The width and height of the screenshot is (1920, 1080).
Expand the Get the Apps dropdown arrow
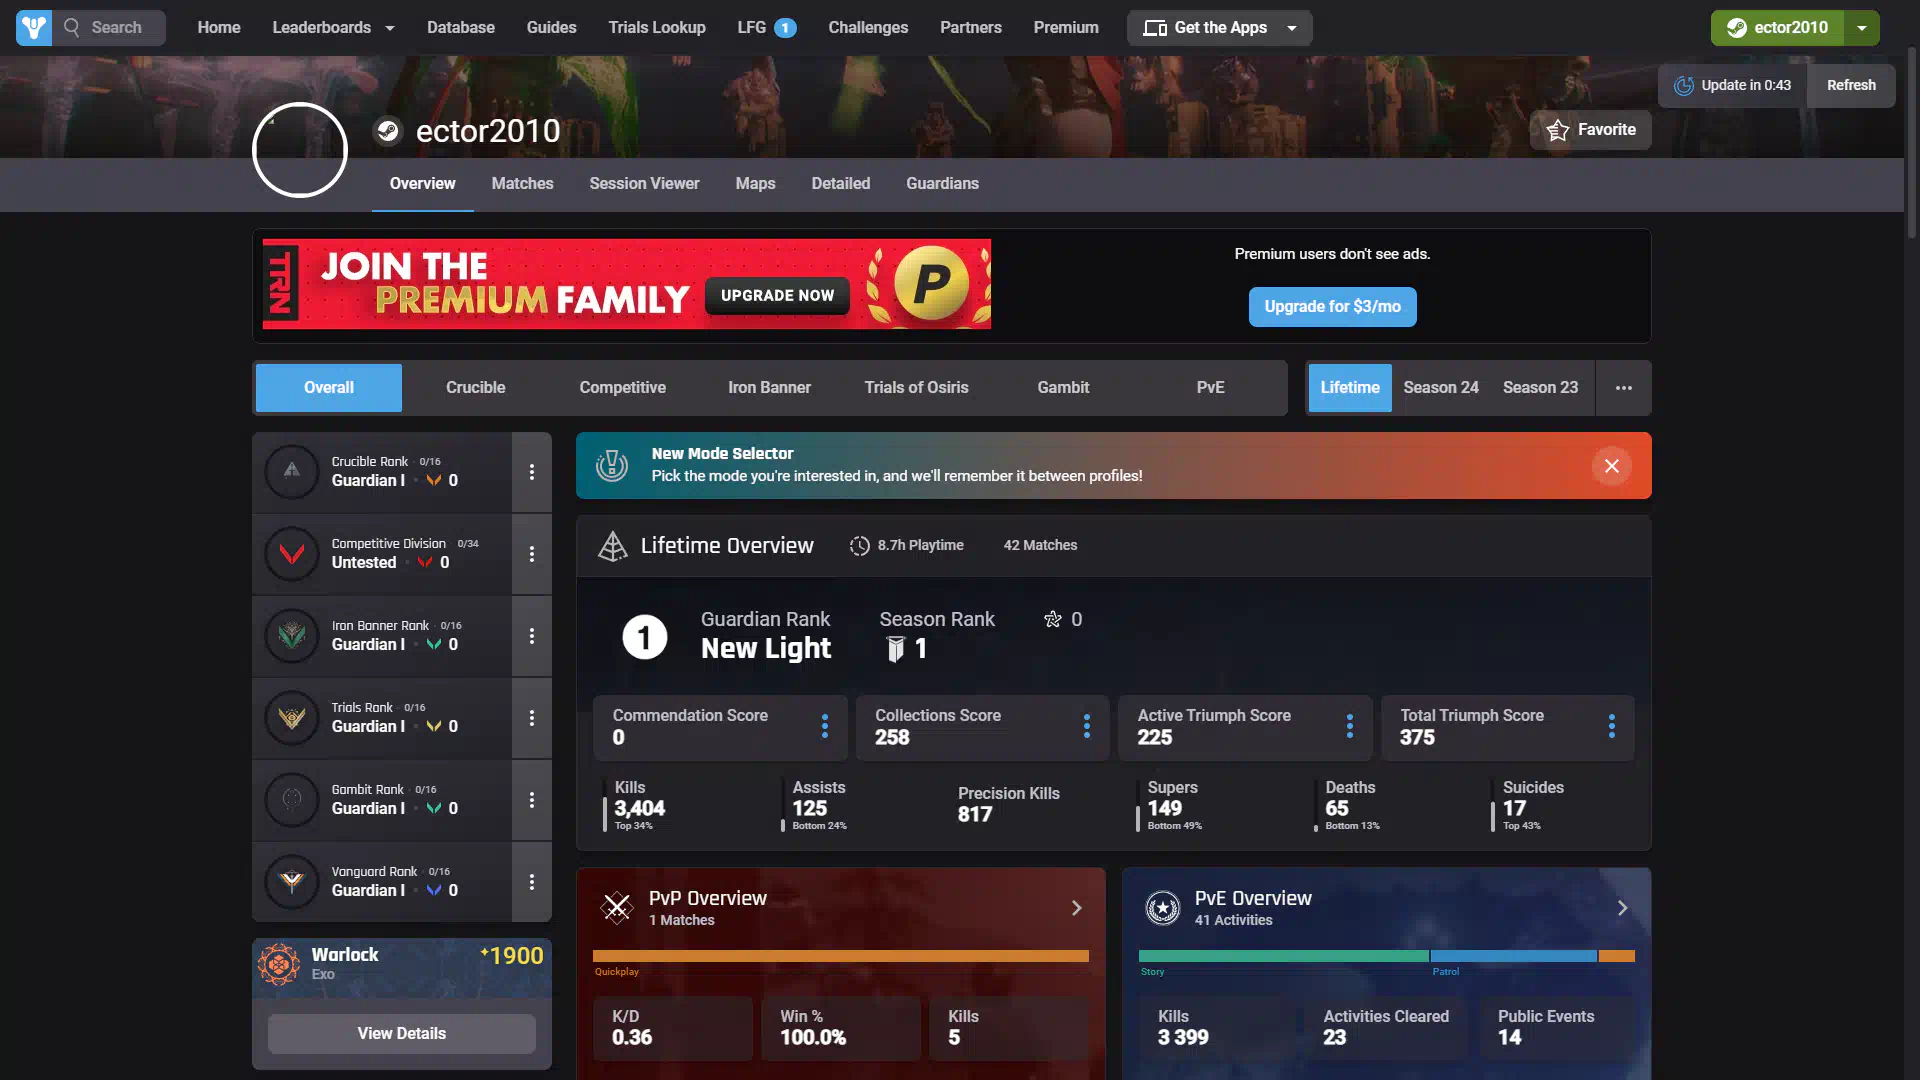(x=1292, y=28)
